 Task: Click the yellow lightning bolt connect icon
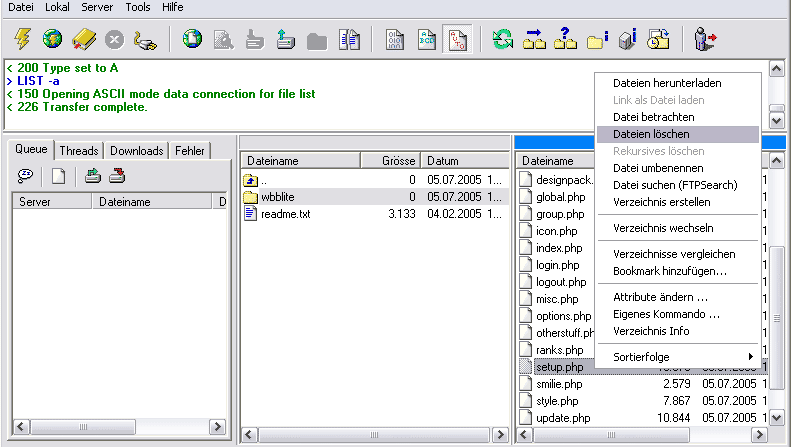22,39
